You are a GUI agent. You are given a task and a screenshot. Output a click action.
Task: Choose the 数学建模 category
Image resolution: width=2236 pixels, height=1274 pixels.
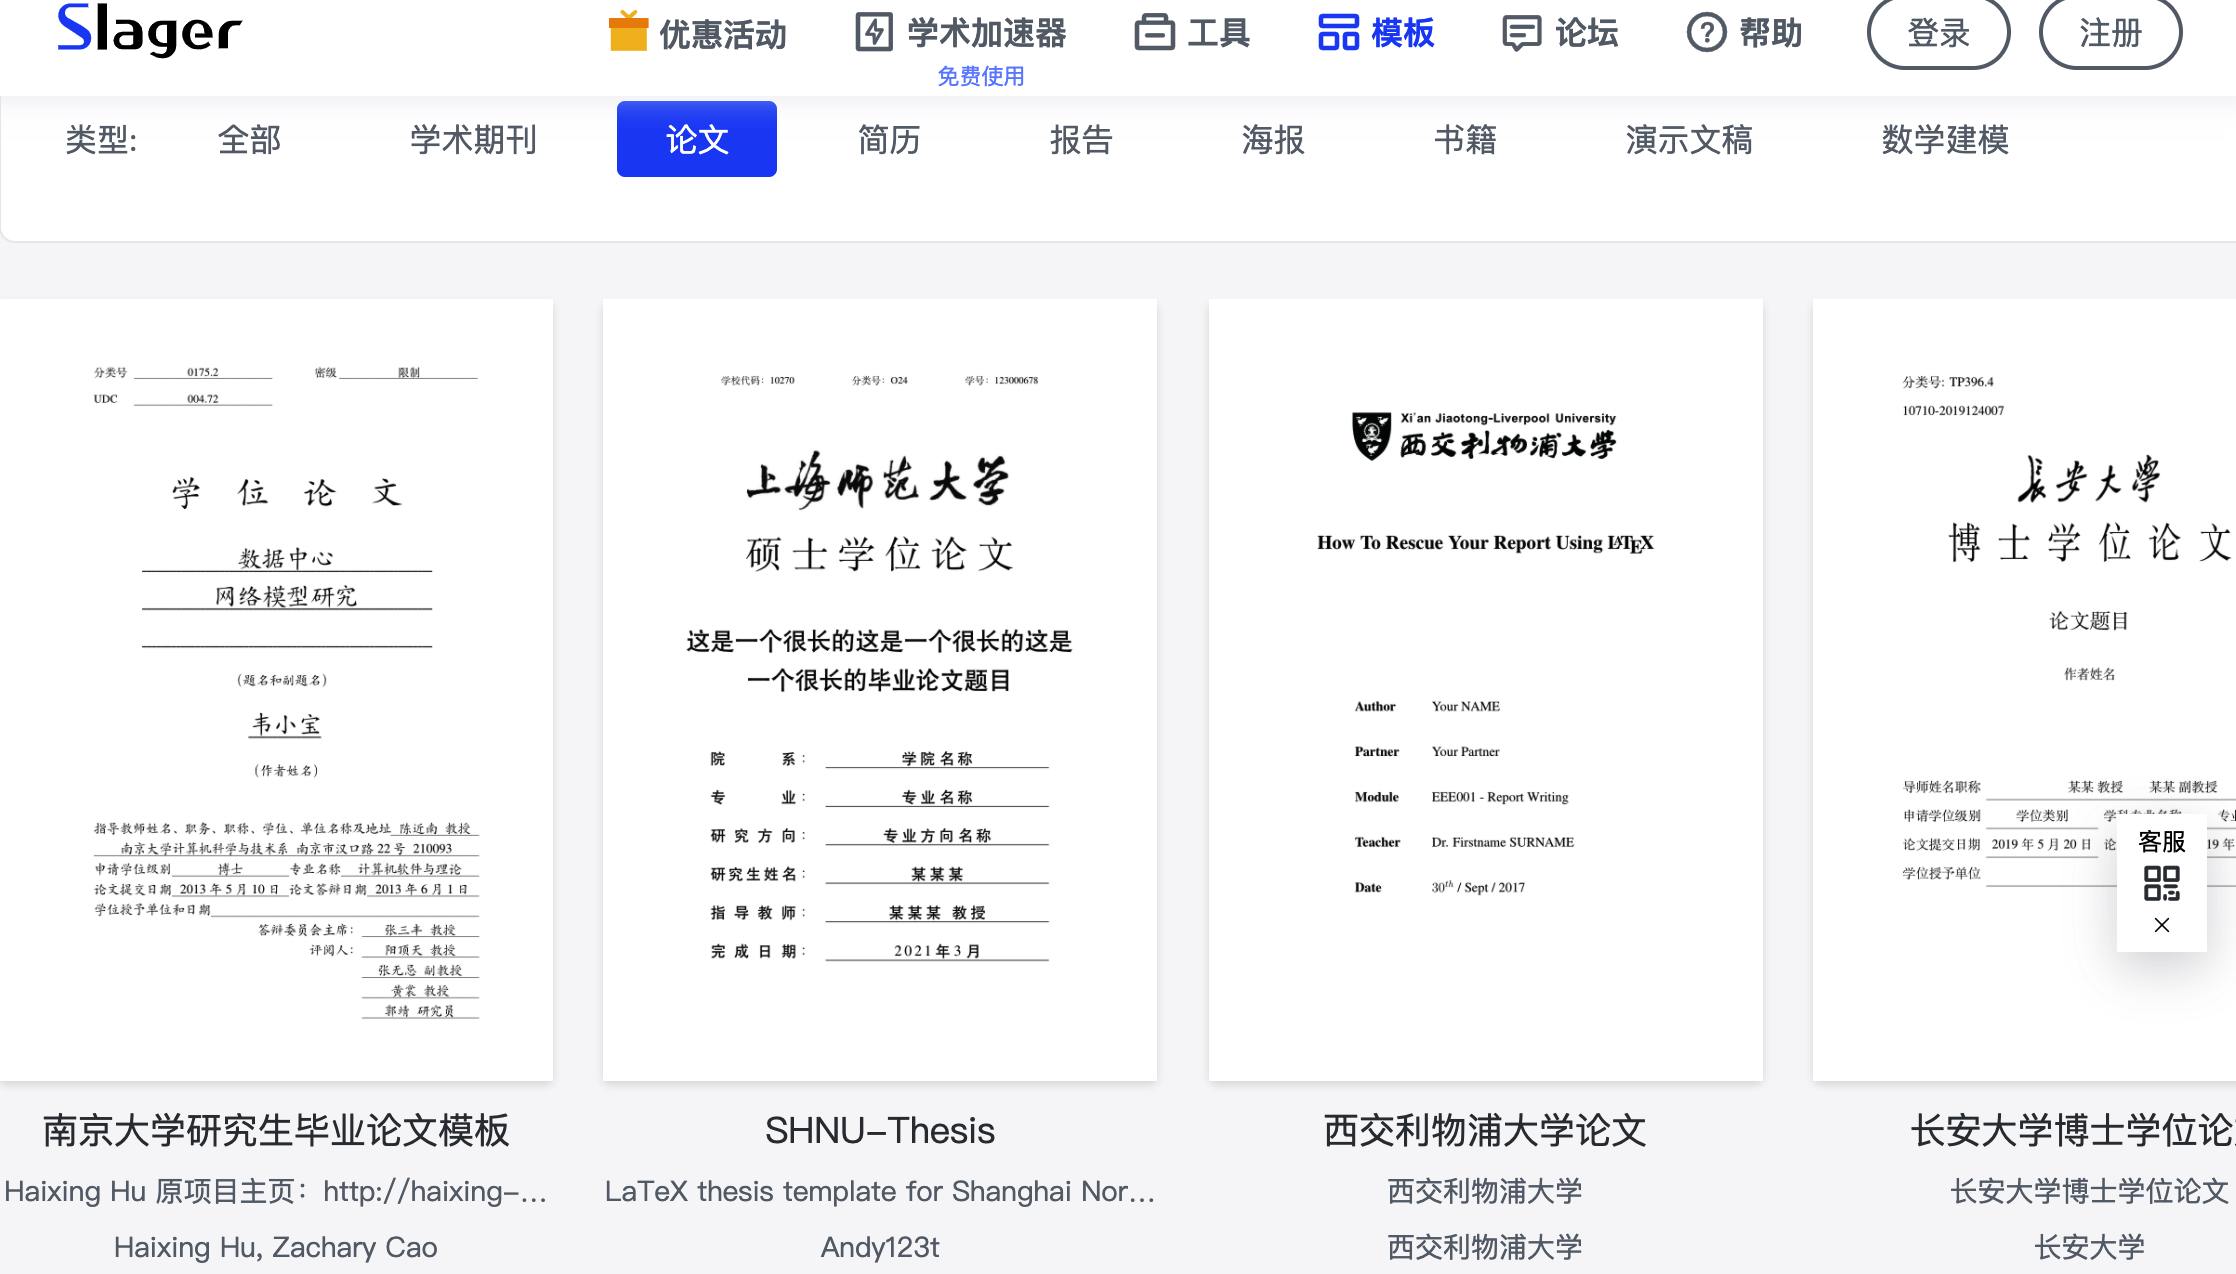pyautogui.click(x=1945, y=139)
